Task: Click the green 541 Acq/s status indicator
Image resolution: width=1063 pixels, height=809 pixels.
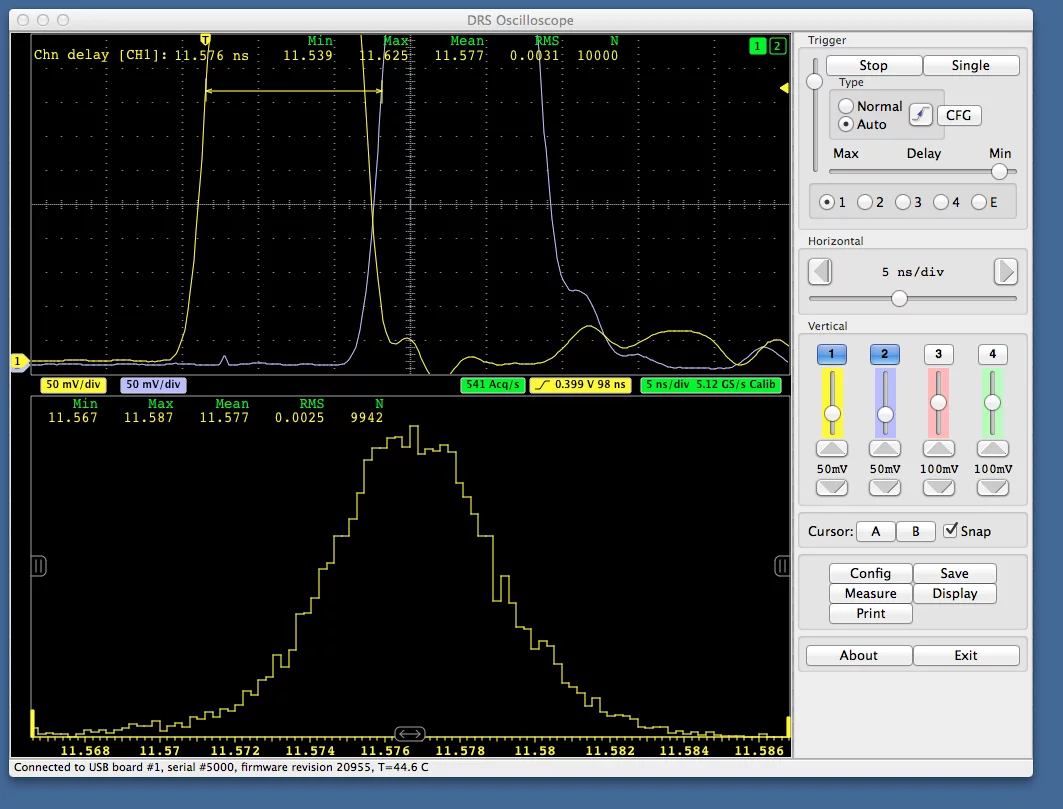Action: [491, 384]
